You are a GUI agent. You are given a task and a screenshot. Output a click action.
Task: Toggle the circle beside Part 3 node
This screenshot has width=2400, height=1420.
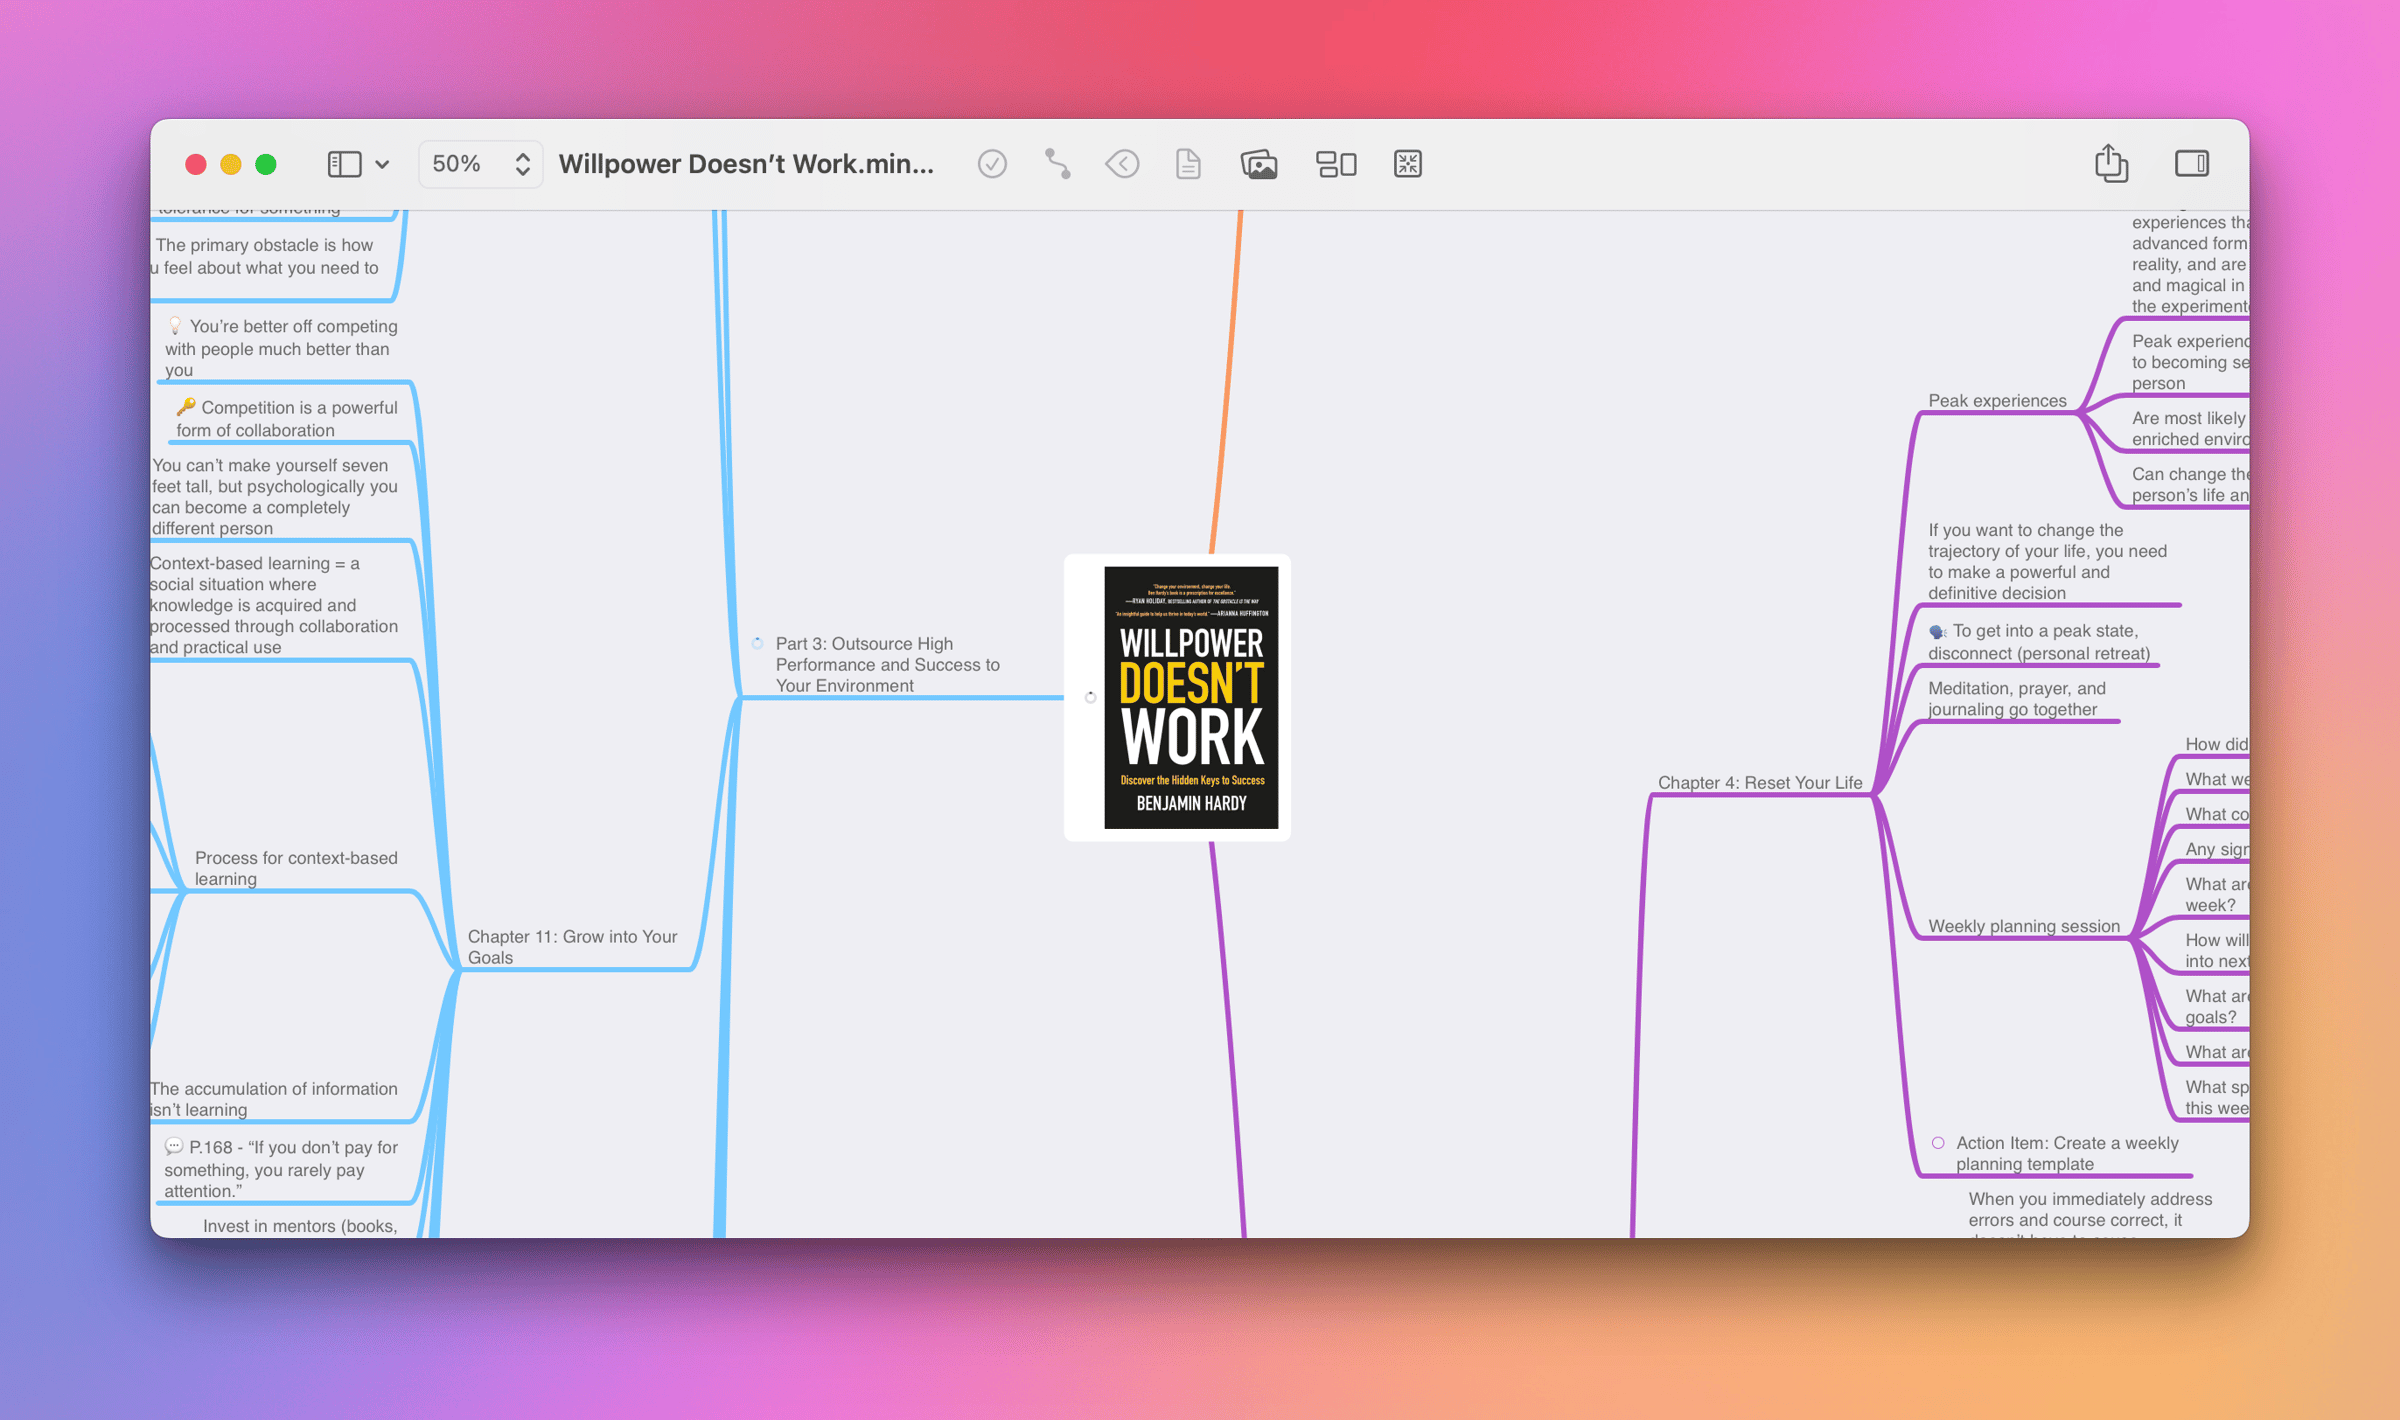click(x=757, y=644)
